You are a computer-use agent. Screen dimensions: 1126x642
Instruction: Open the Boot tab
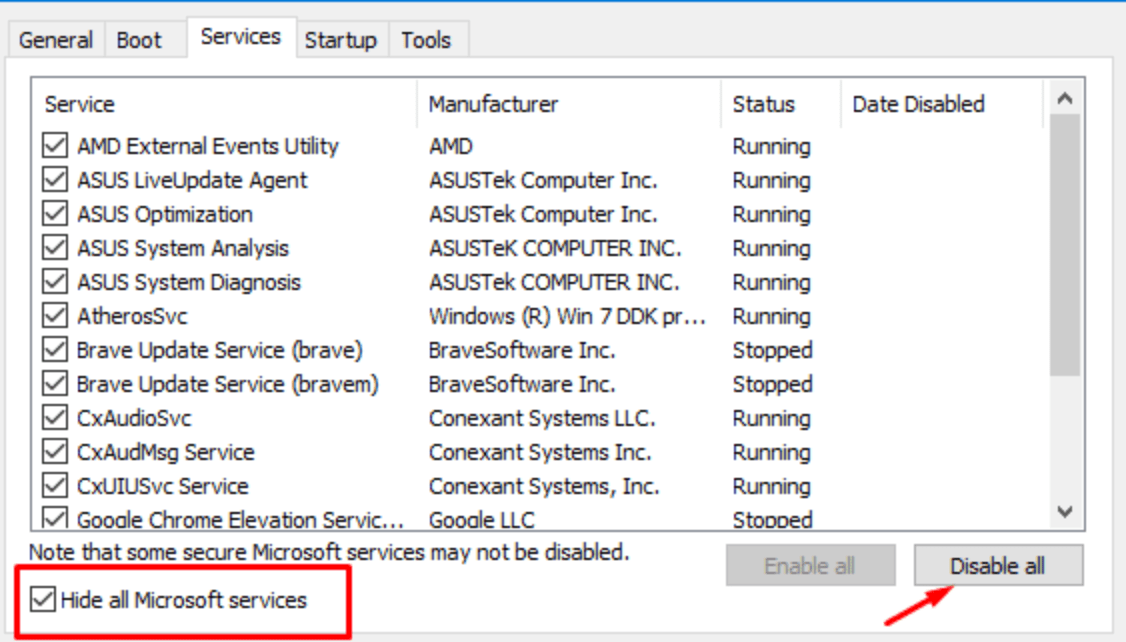pyautogui.click(x=140, y=40)
